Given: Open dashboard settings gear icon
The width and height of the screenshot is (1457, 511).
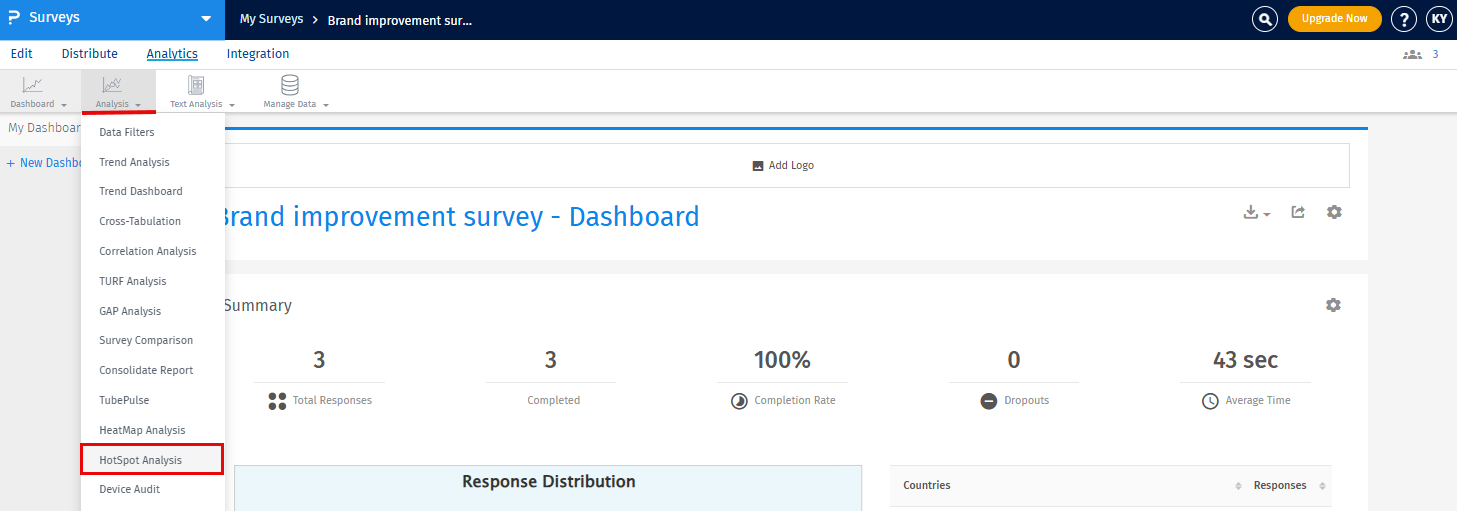Looking at the screenshot, I should (1334, 212).
